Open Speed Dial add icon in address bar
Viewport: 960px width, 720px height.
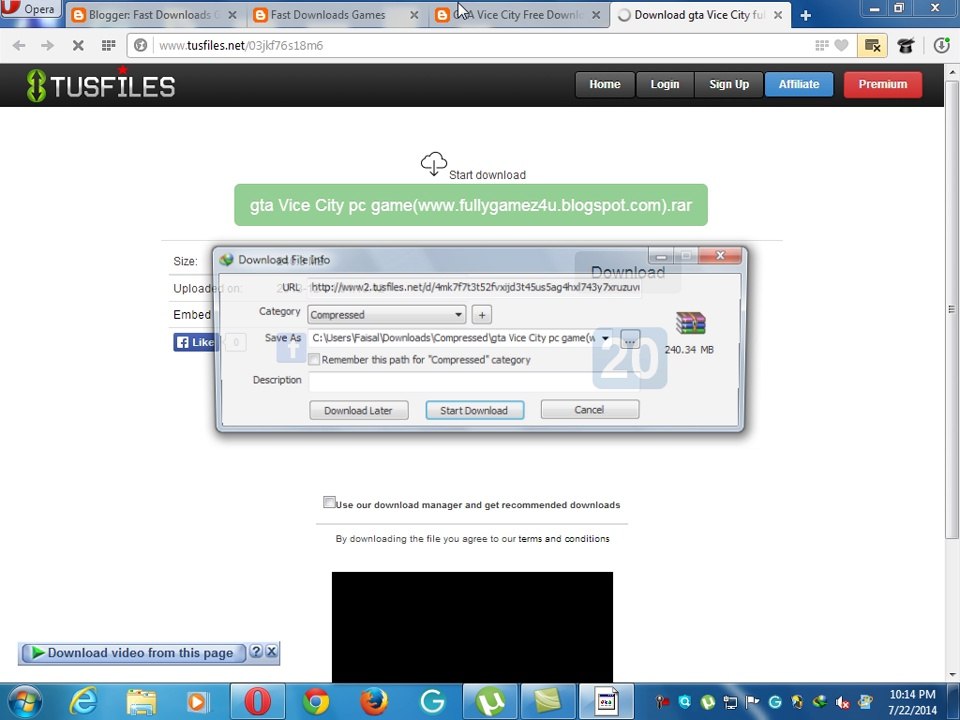point(822,45)
